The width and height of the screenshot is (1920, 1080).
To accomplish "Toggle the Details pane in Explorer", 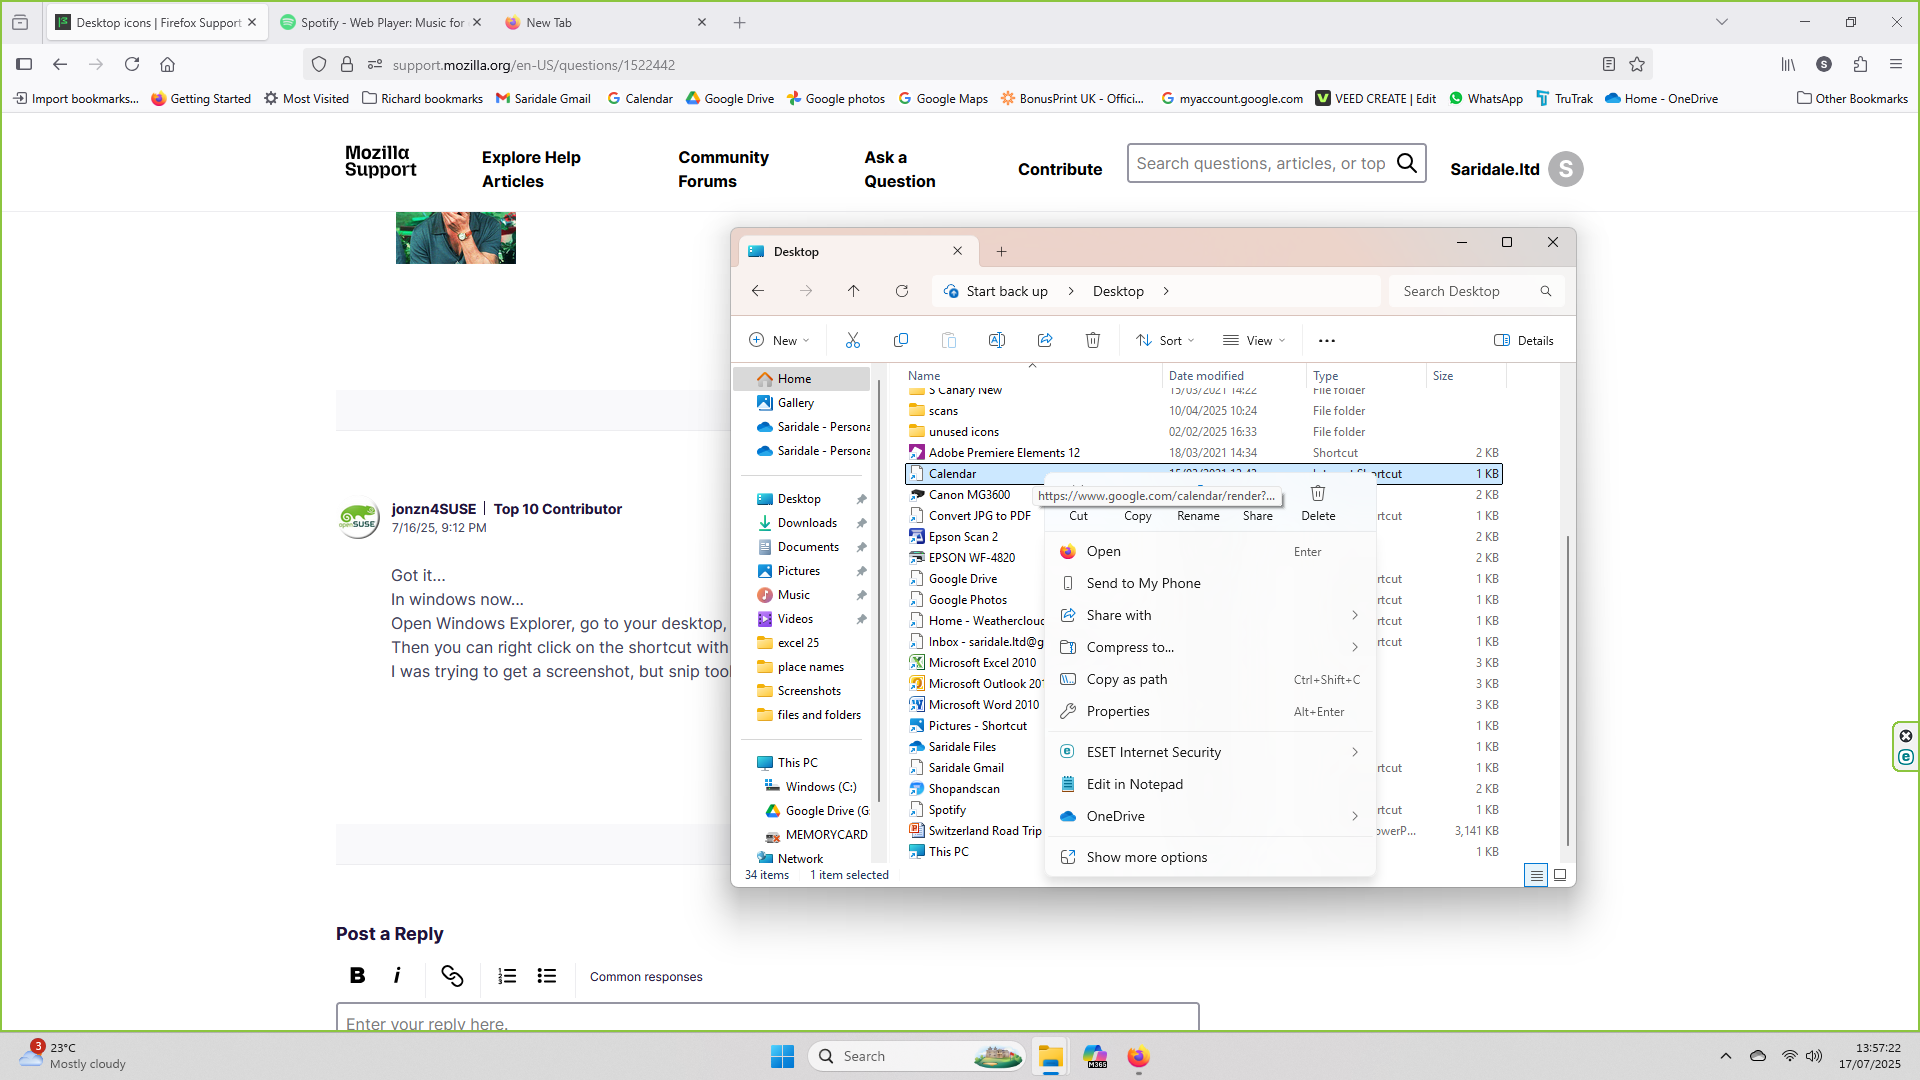I will pyautogui.click(x=1524, y=340).
